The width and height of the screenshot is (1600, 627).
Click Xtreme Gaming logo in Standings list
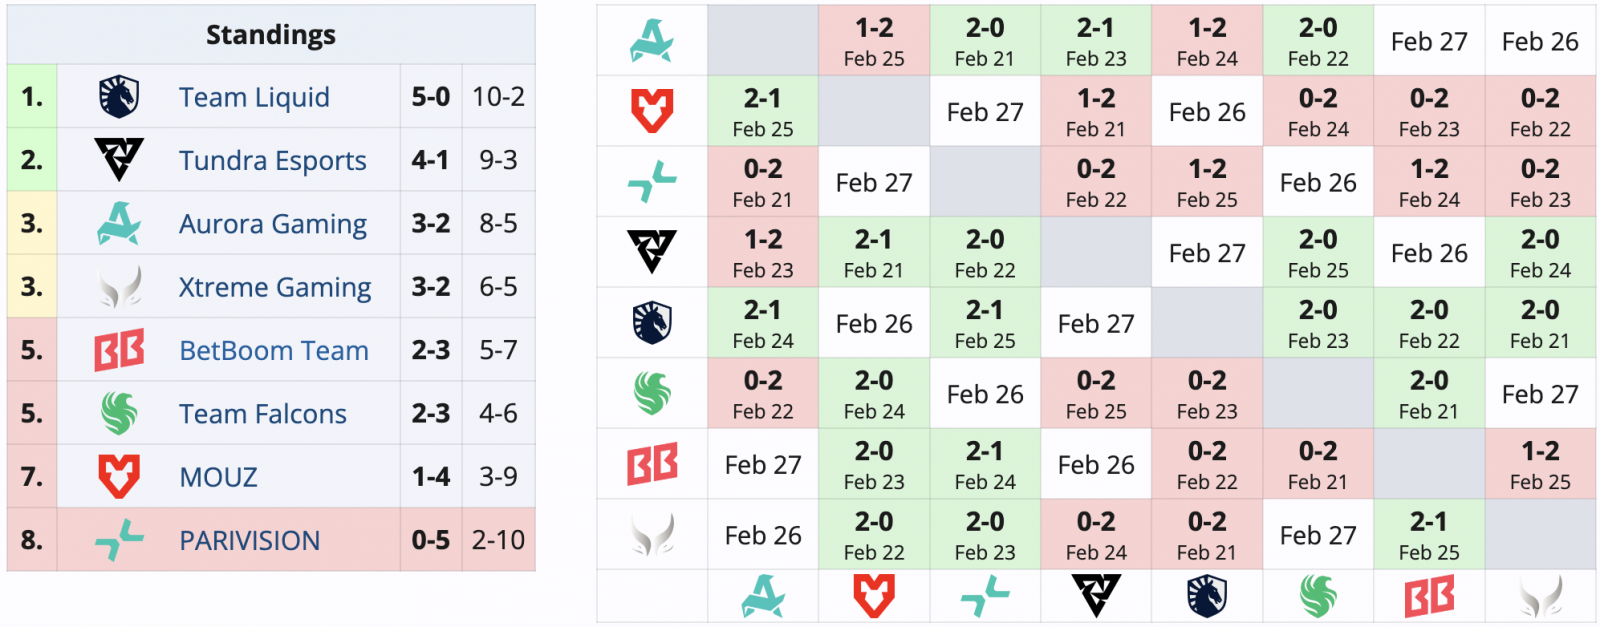click(119, 287)
